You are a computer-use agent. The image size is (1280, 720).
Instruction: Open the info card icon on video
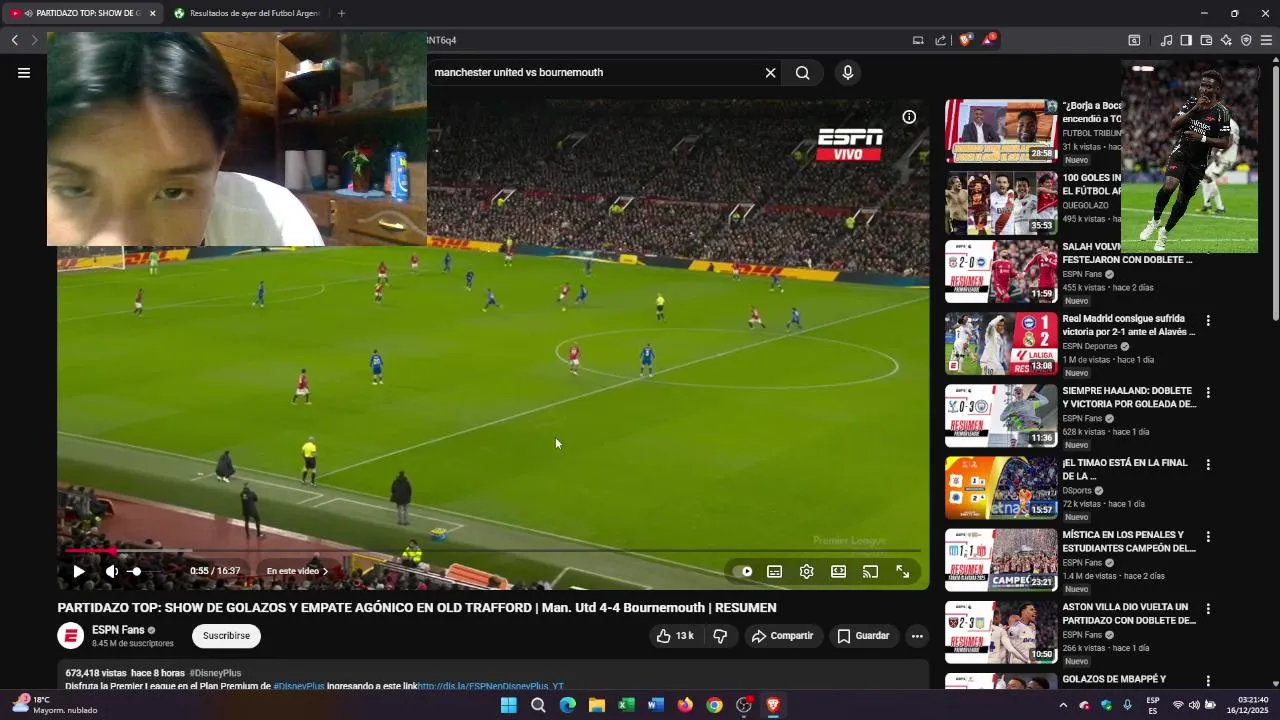(x=909, y=117)
